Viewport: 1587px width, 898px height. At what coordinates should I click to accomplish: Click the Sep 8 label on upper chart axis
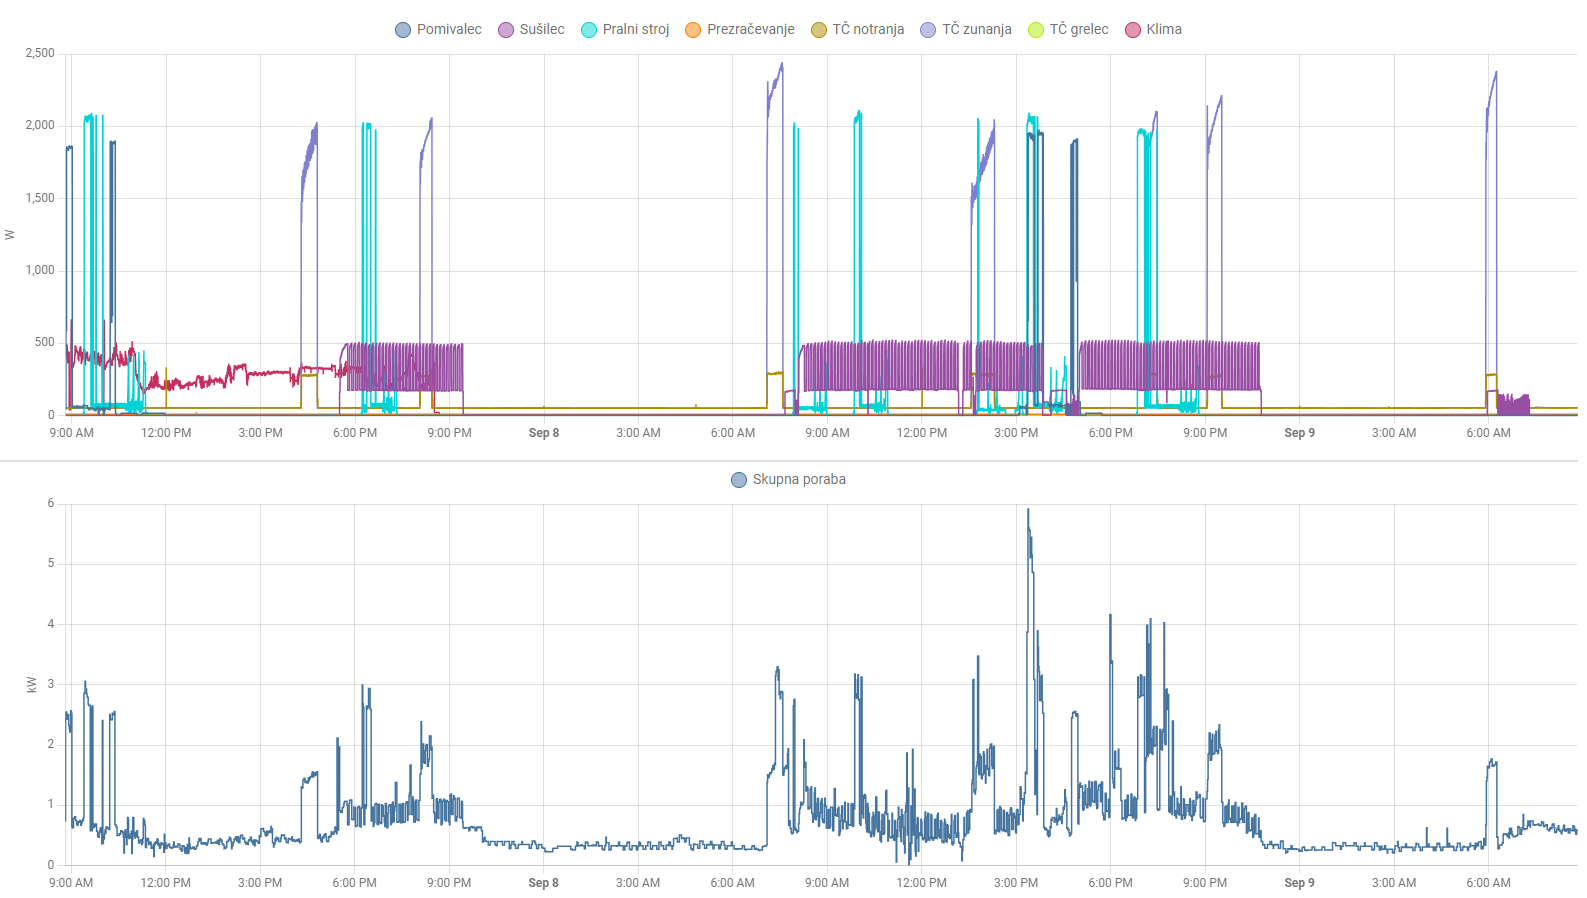[x=544, y=433]
